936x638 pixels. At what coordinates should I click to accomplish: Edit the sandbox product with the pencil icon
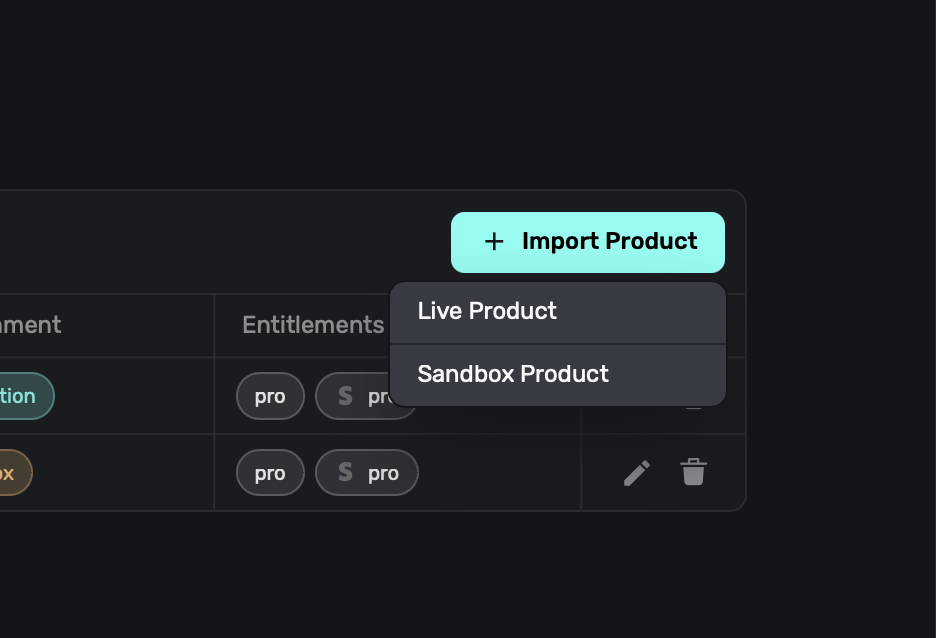(637, 473)
